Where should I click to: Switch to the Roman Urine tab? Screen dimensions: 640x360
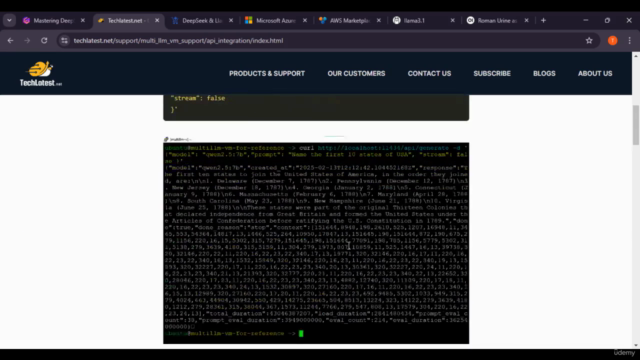(x=497, y=20)
